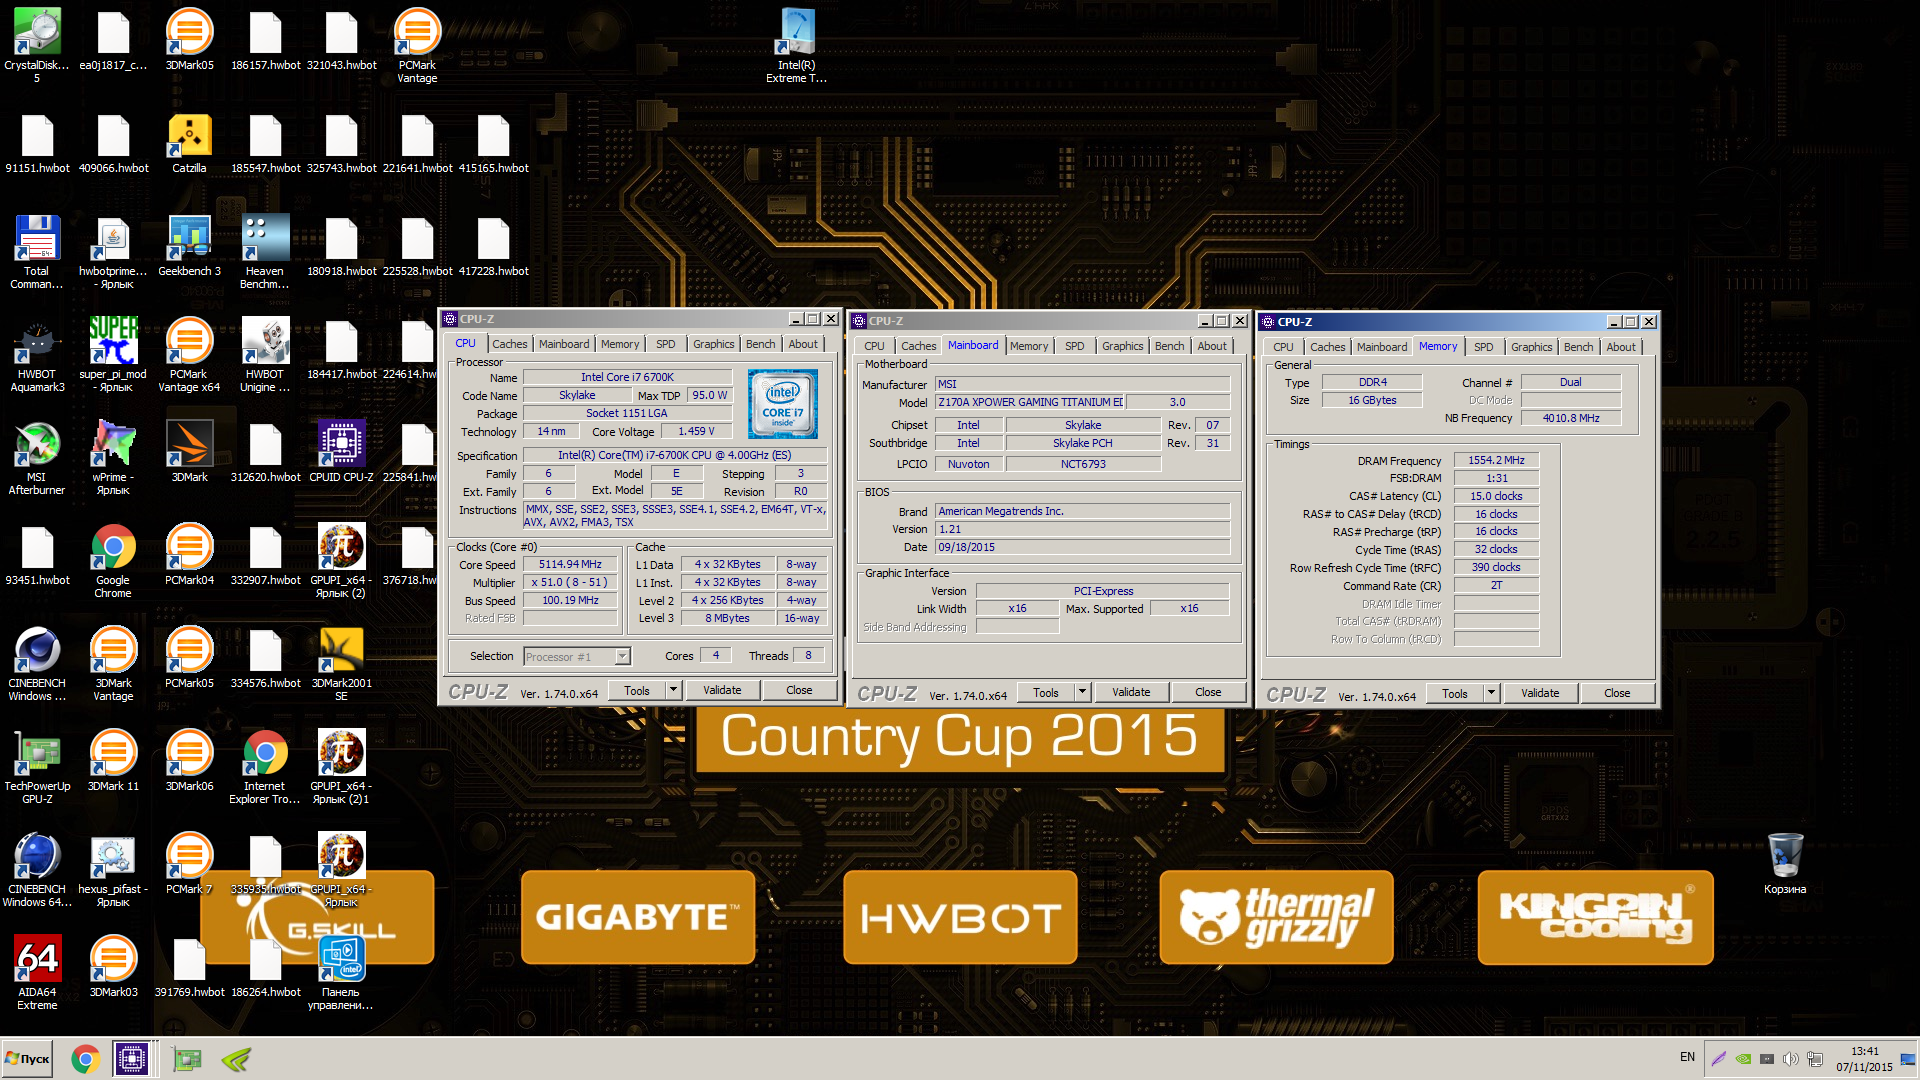Viewport: 1920px width, 1080px height.
Task: Open Bench tab in CPU window
Action: [x=760, y=344]
